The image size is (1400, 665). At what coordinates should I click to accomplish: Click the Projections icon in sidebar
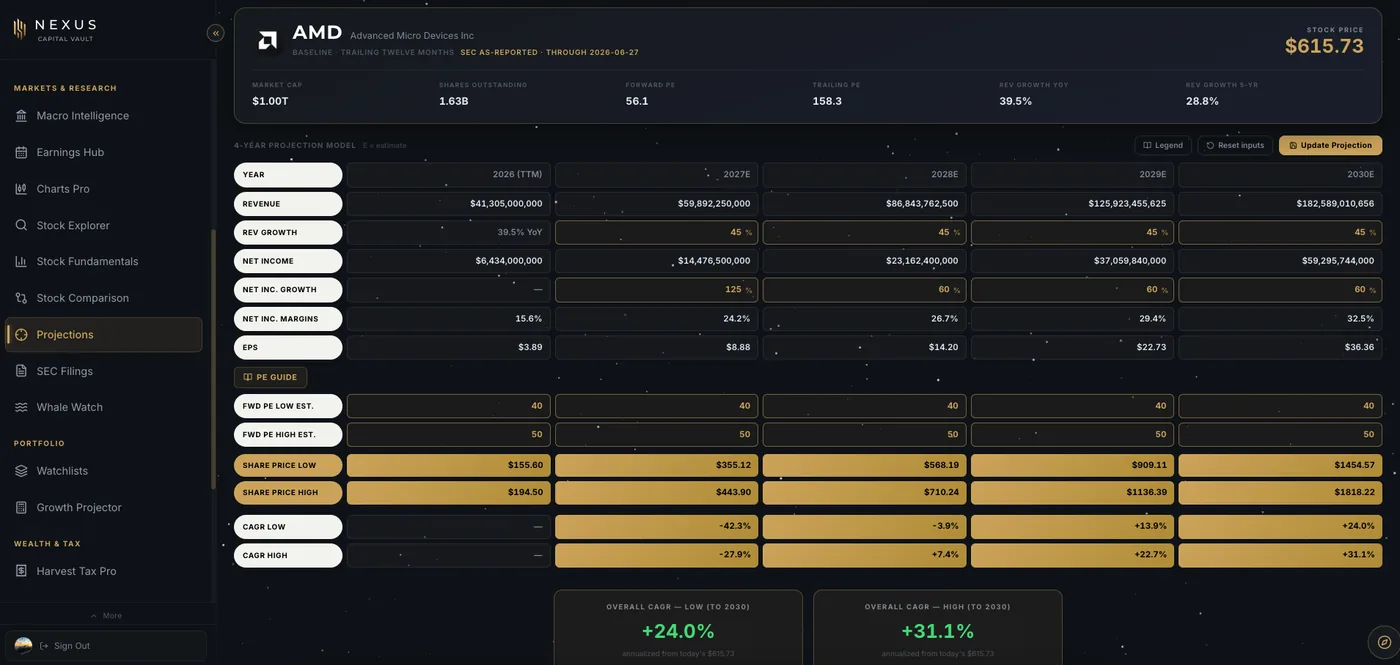pyautogui.click(x=21, y=334)
